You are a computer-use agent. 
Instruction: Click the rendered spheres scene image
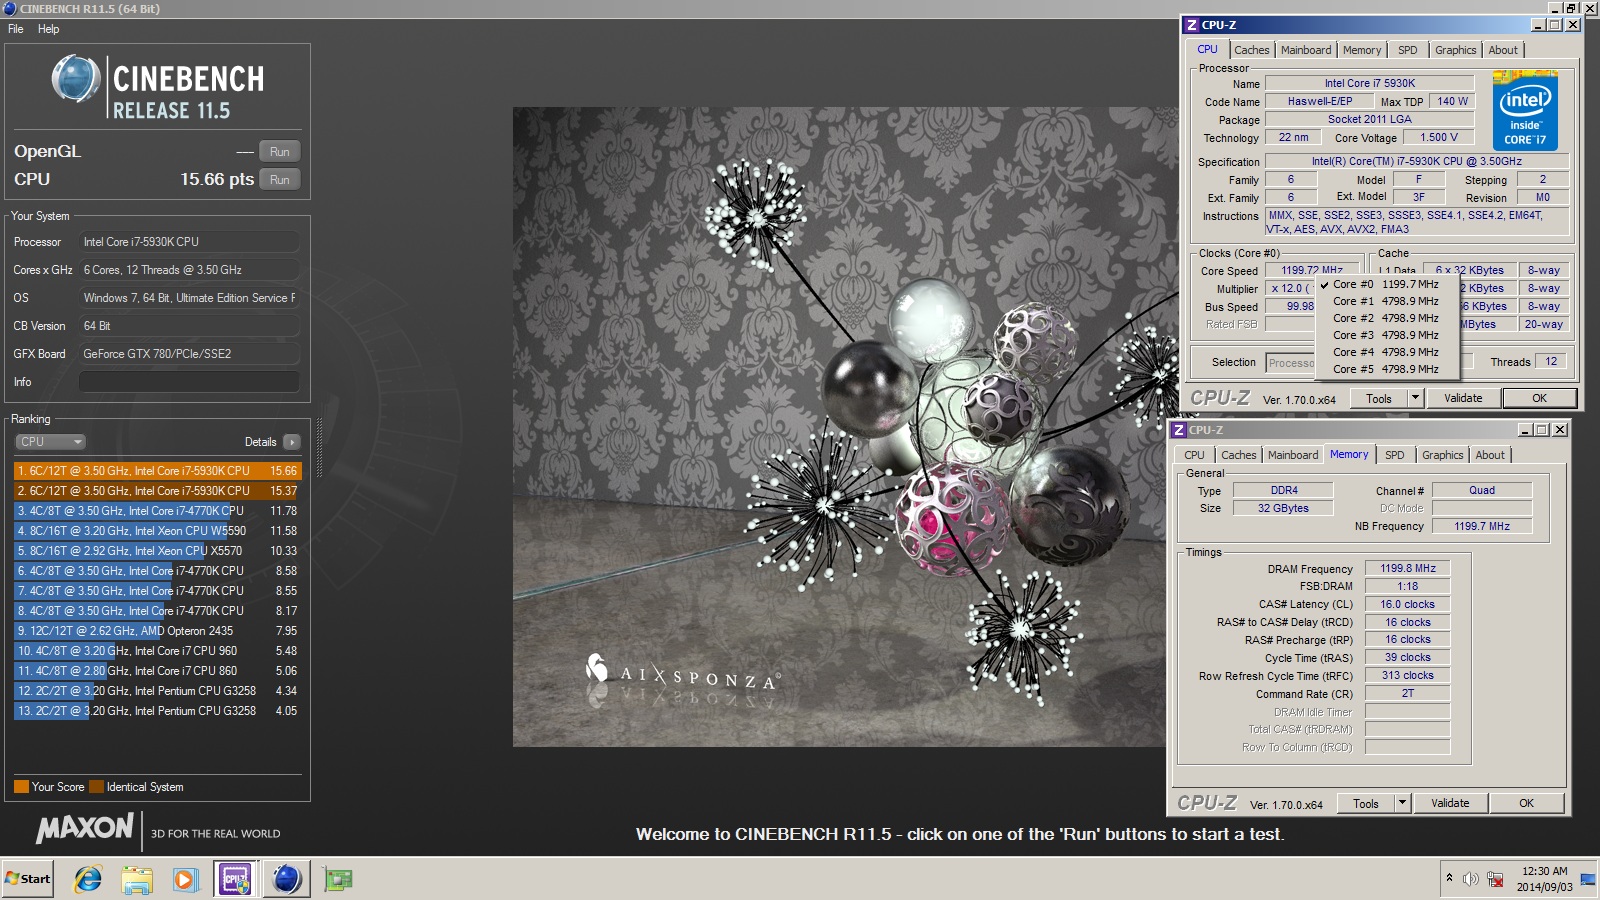(839, 427)
